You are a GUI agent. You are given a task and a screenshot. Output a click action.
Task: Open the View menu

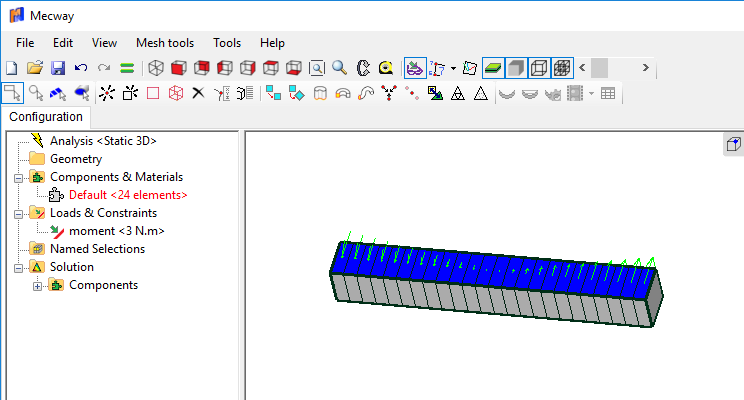pyautogui.click(x=104, y=43)
